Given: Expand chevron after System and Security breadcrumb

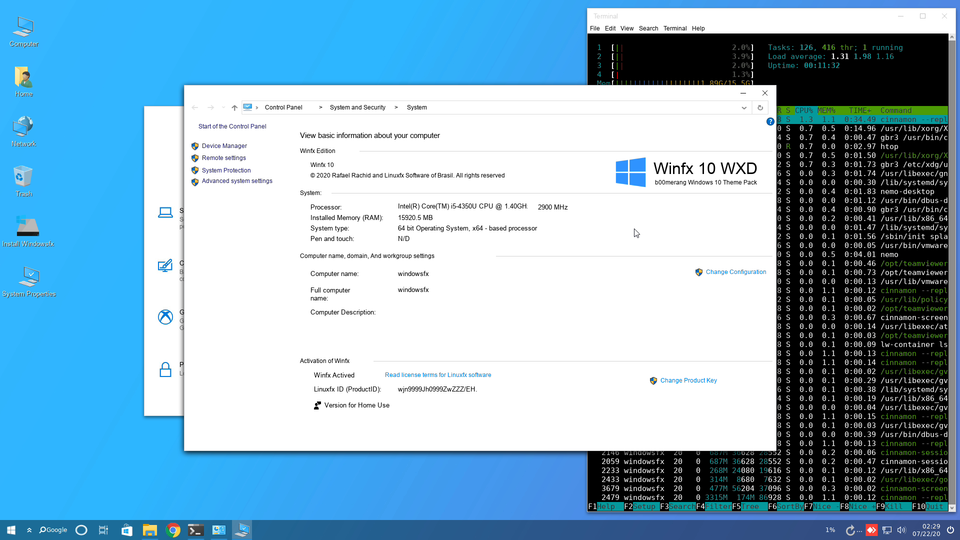Looking at the screenshot, I should [396, 108].
